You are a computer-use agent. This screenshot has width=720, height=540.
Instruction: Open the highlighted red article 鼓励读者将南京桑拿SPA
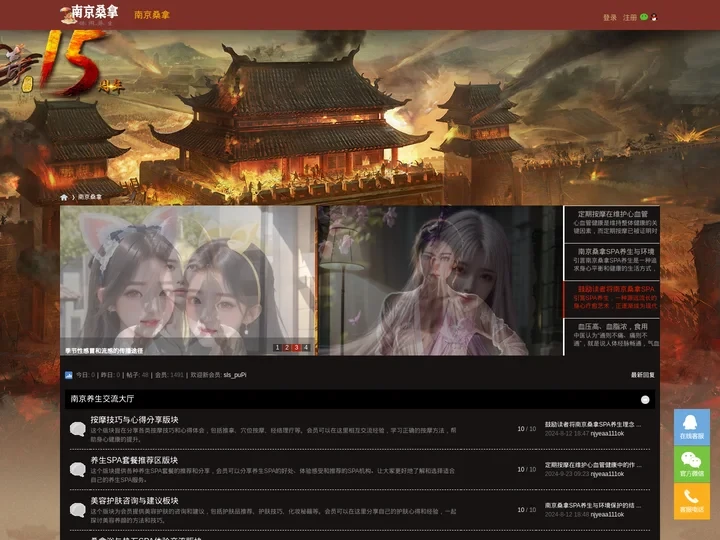coord(616,289)
